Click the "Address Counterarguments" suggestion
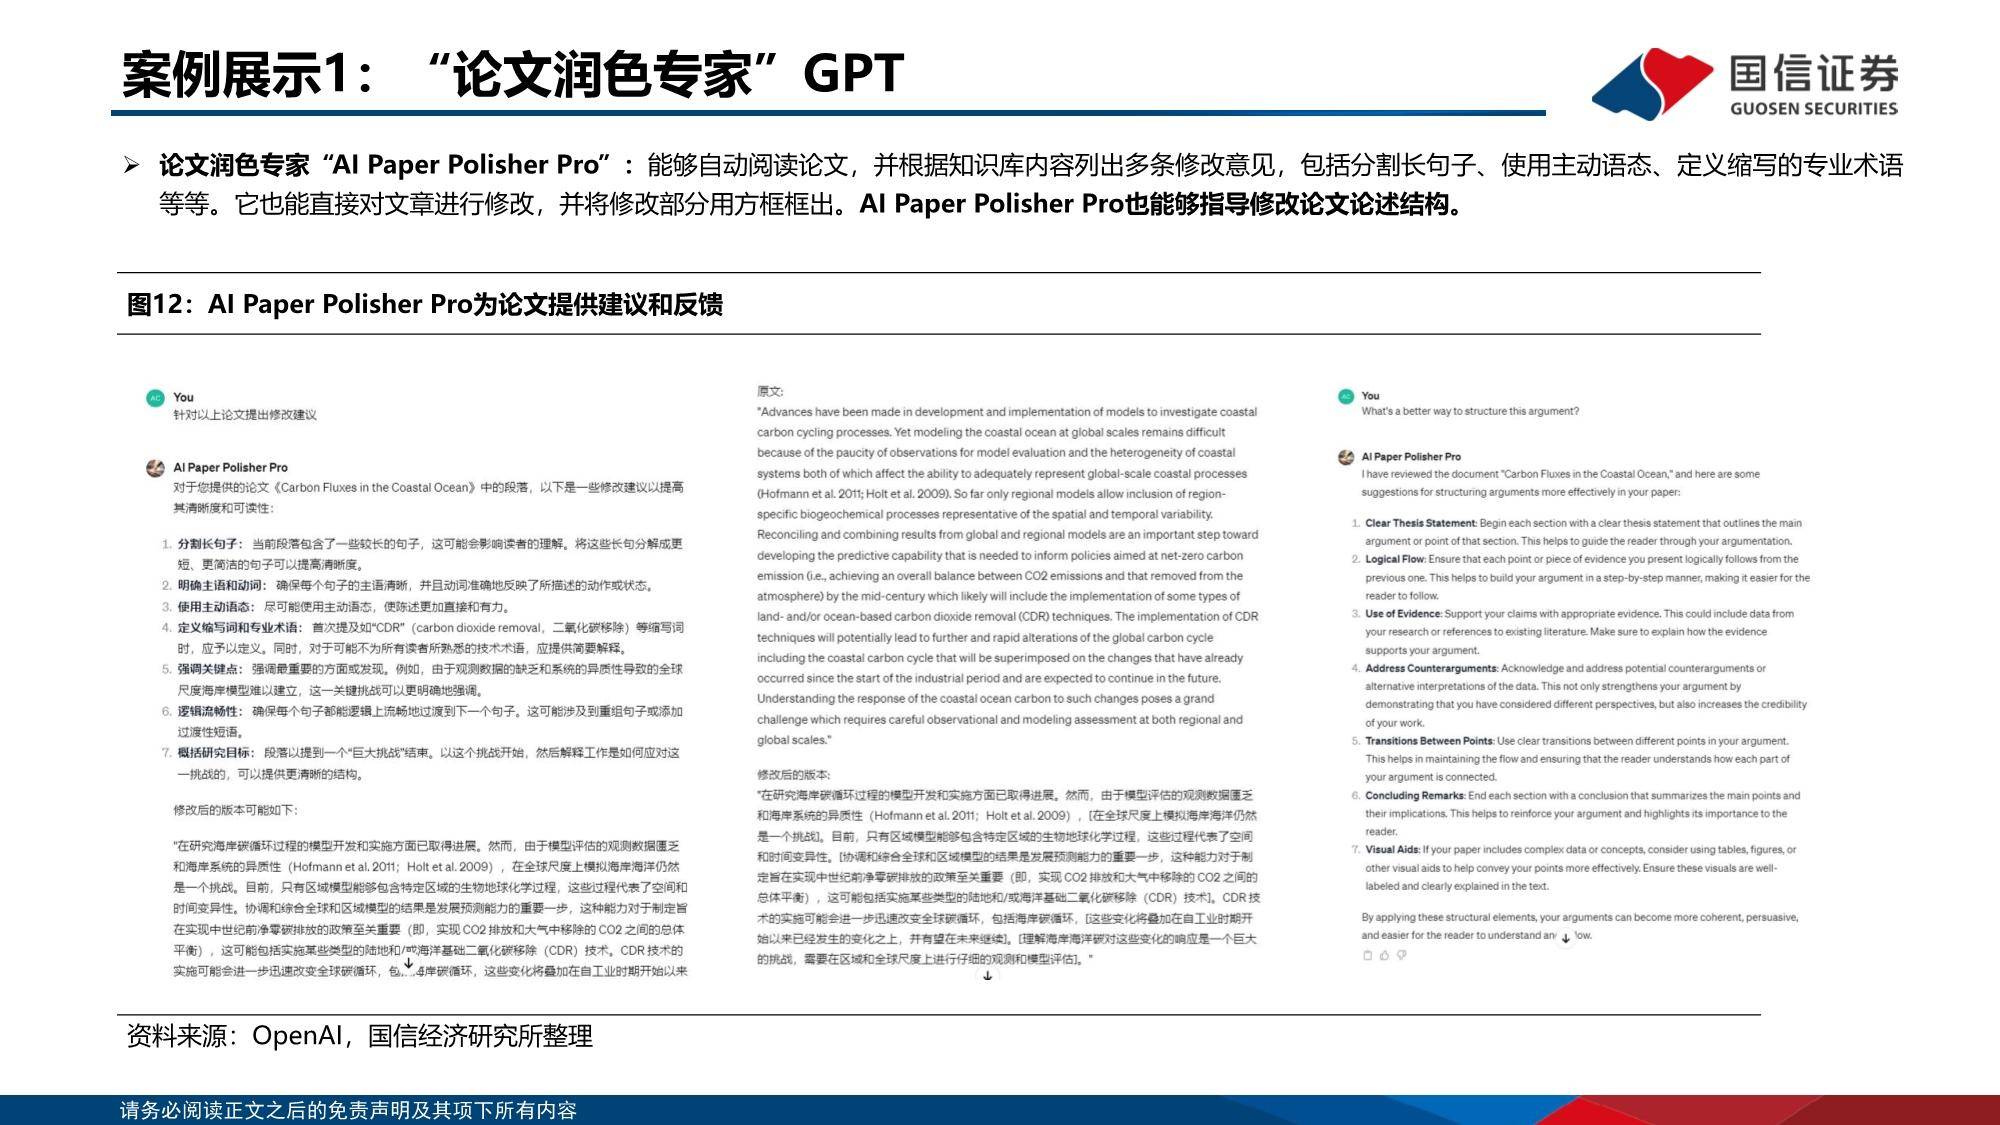Viewport: 2000px width, 1125px height. (x=1431, y=668)
